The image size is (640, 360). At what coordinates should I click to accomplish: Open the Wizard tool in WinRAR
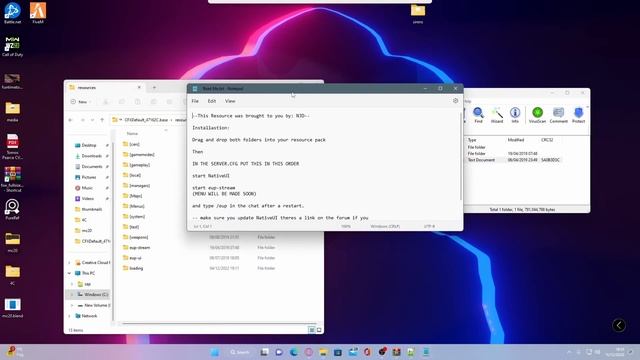497,115
